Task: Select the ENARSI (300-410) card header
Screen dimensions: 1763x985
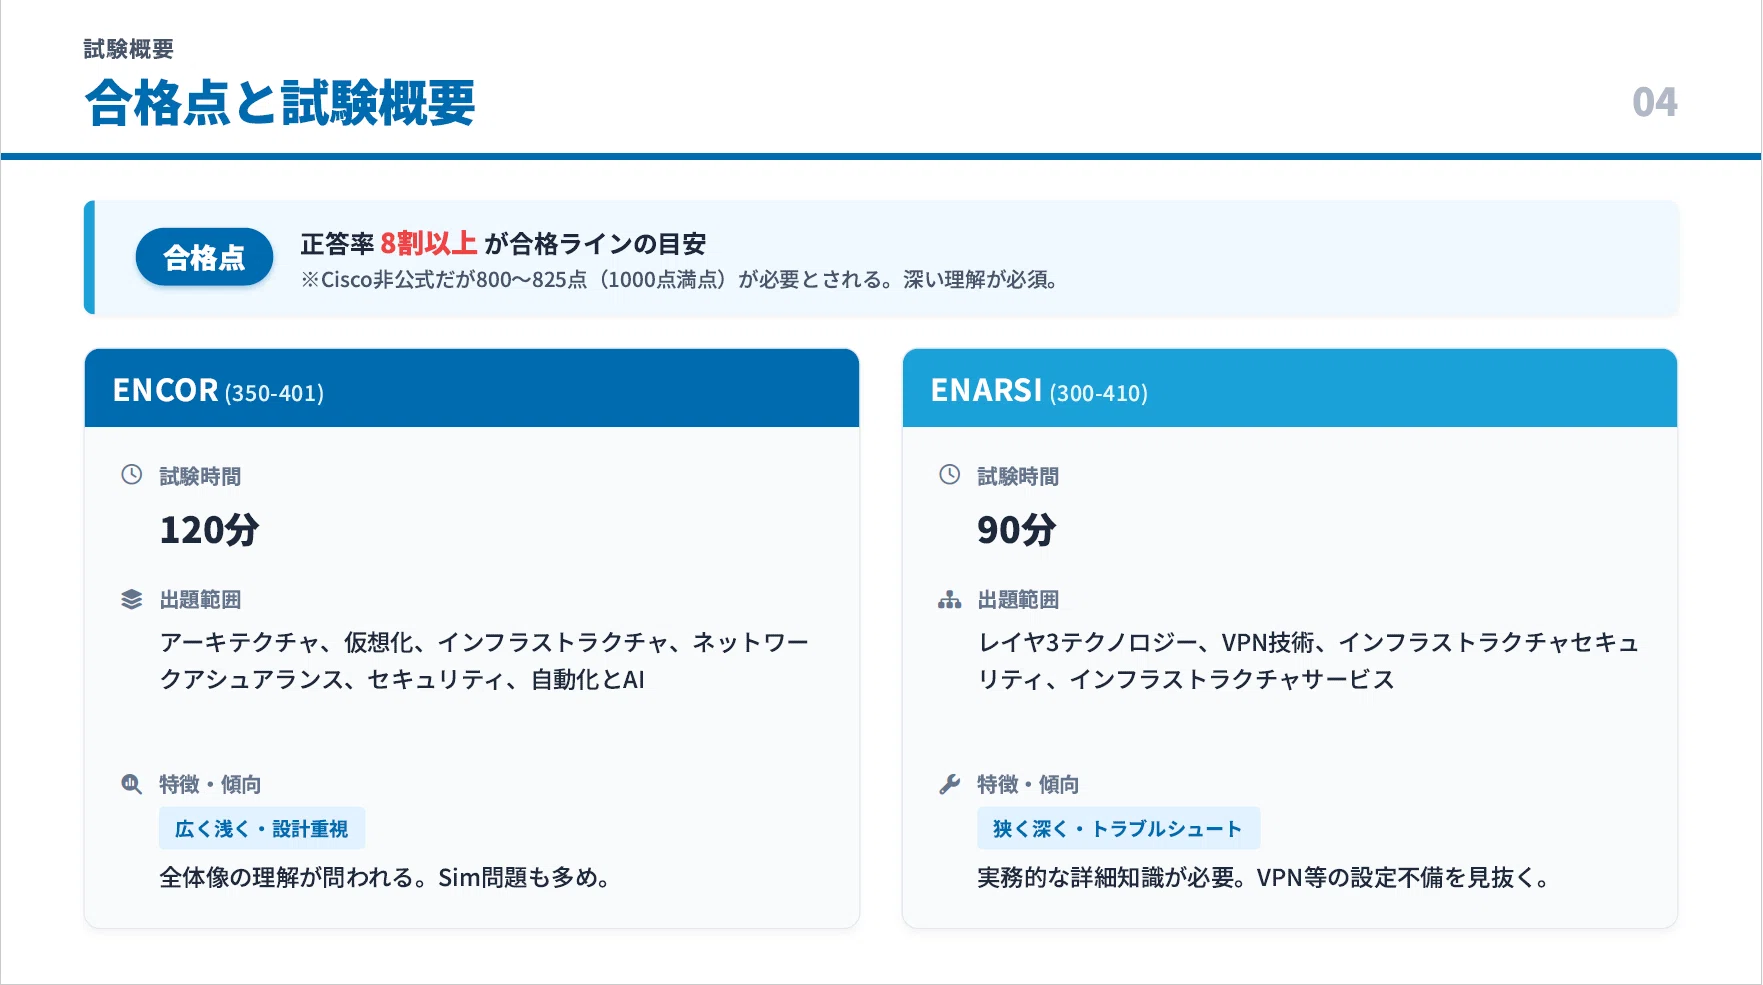Action: [x=1290, y=389]
